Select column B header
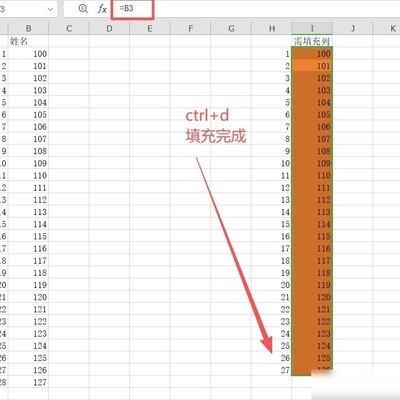The width and height of the screenshot is (400, 400). click(28, 29)
